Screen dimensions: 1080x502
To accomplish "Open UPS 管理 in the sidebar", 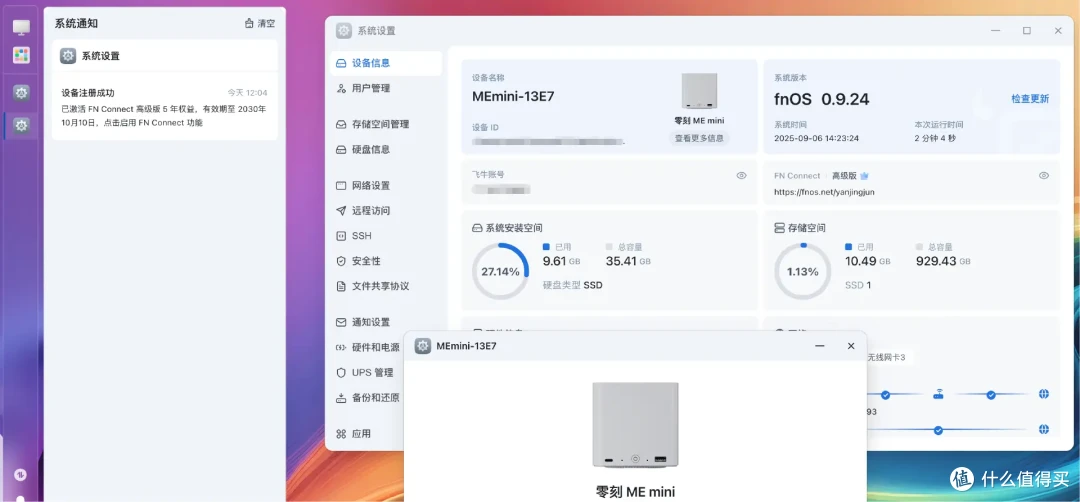I will (x=367, y=373).
